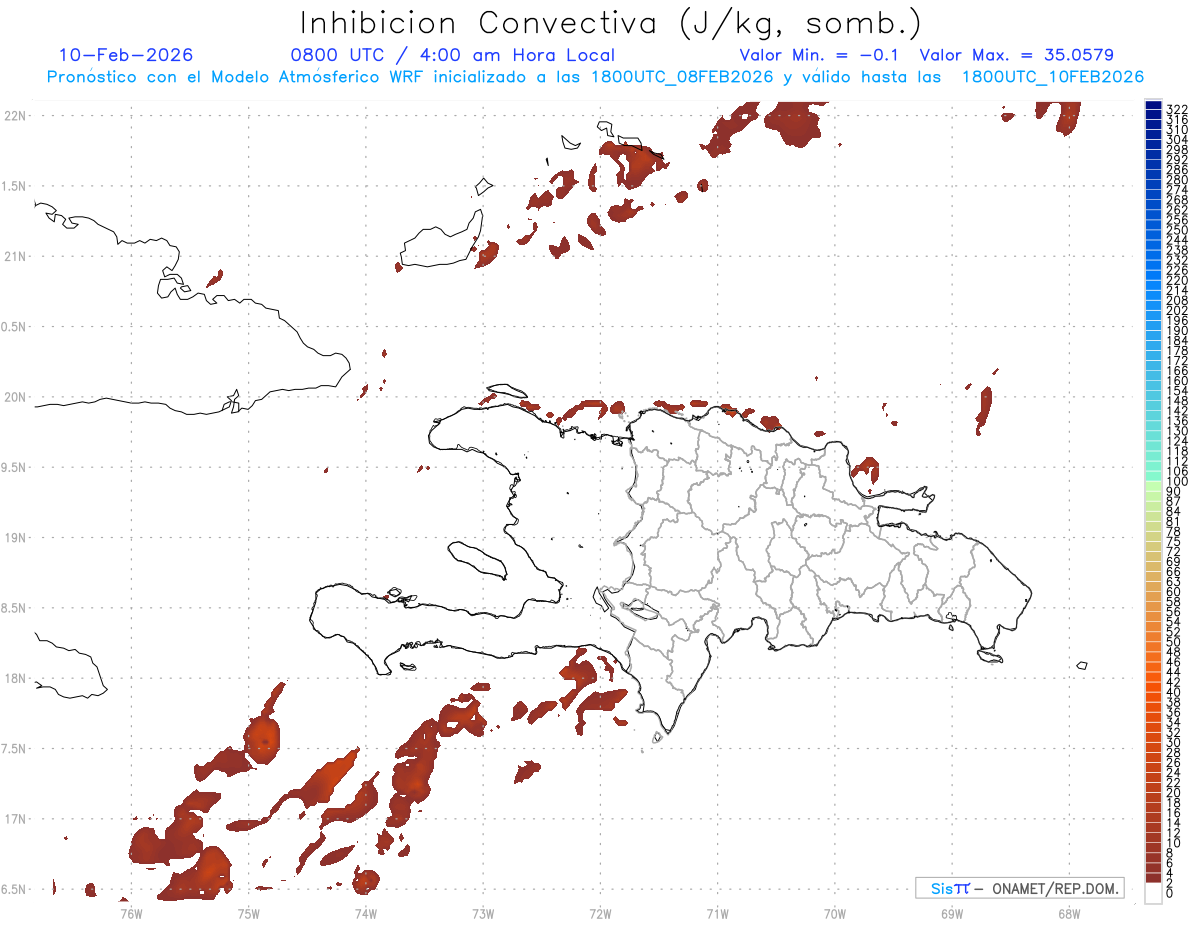Image resolution: width=1200 pixels, height=927 pixels.
Task: Click the 70W longitude label
Action: pos(835,913)
